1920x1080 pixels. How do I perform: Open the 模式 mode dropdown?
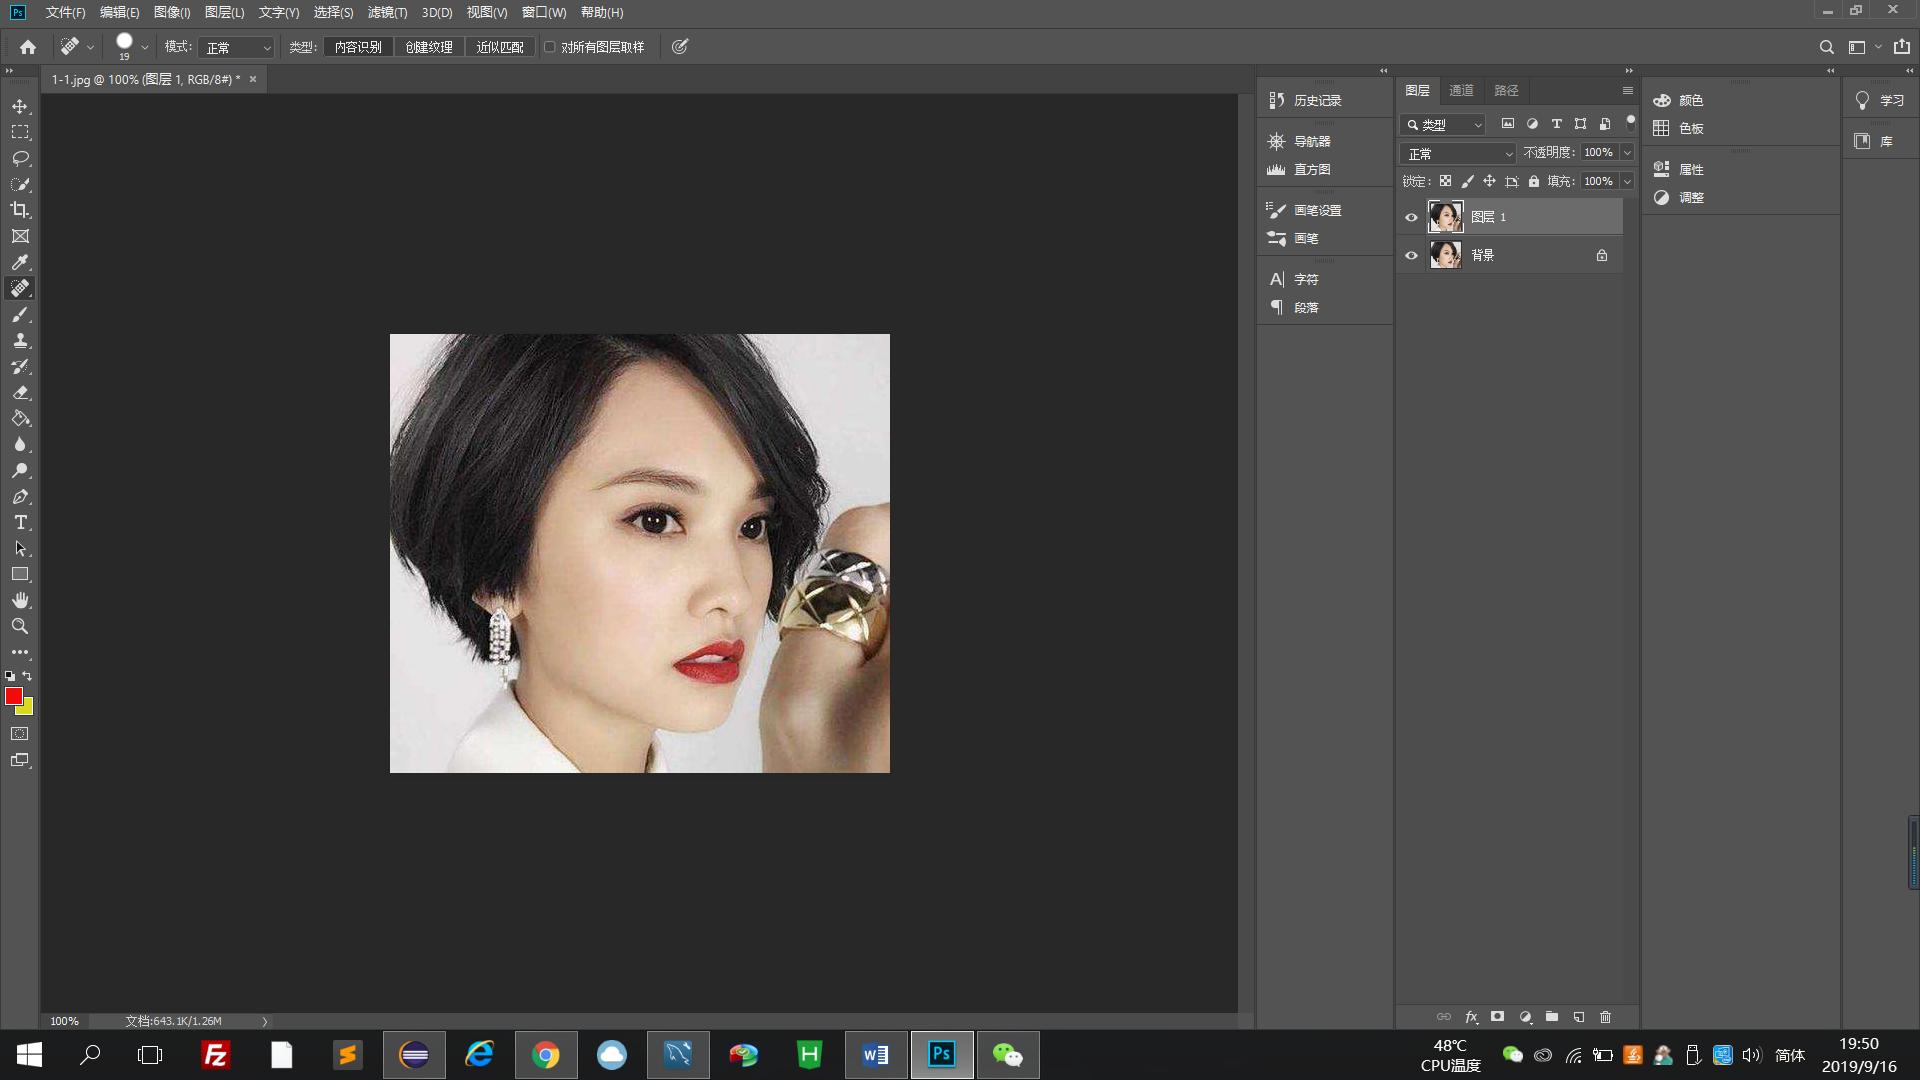[x=237, y=47]
